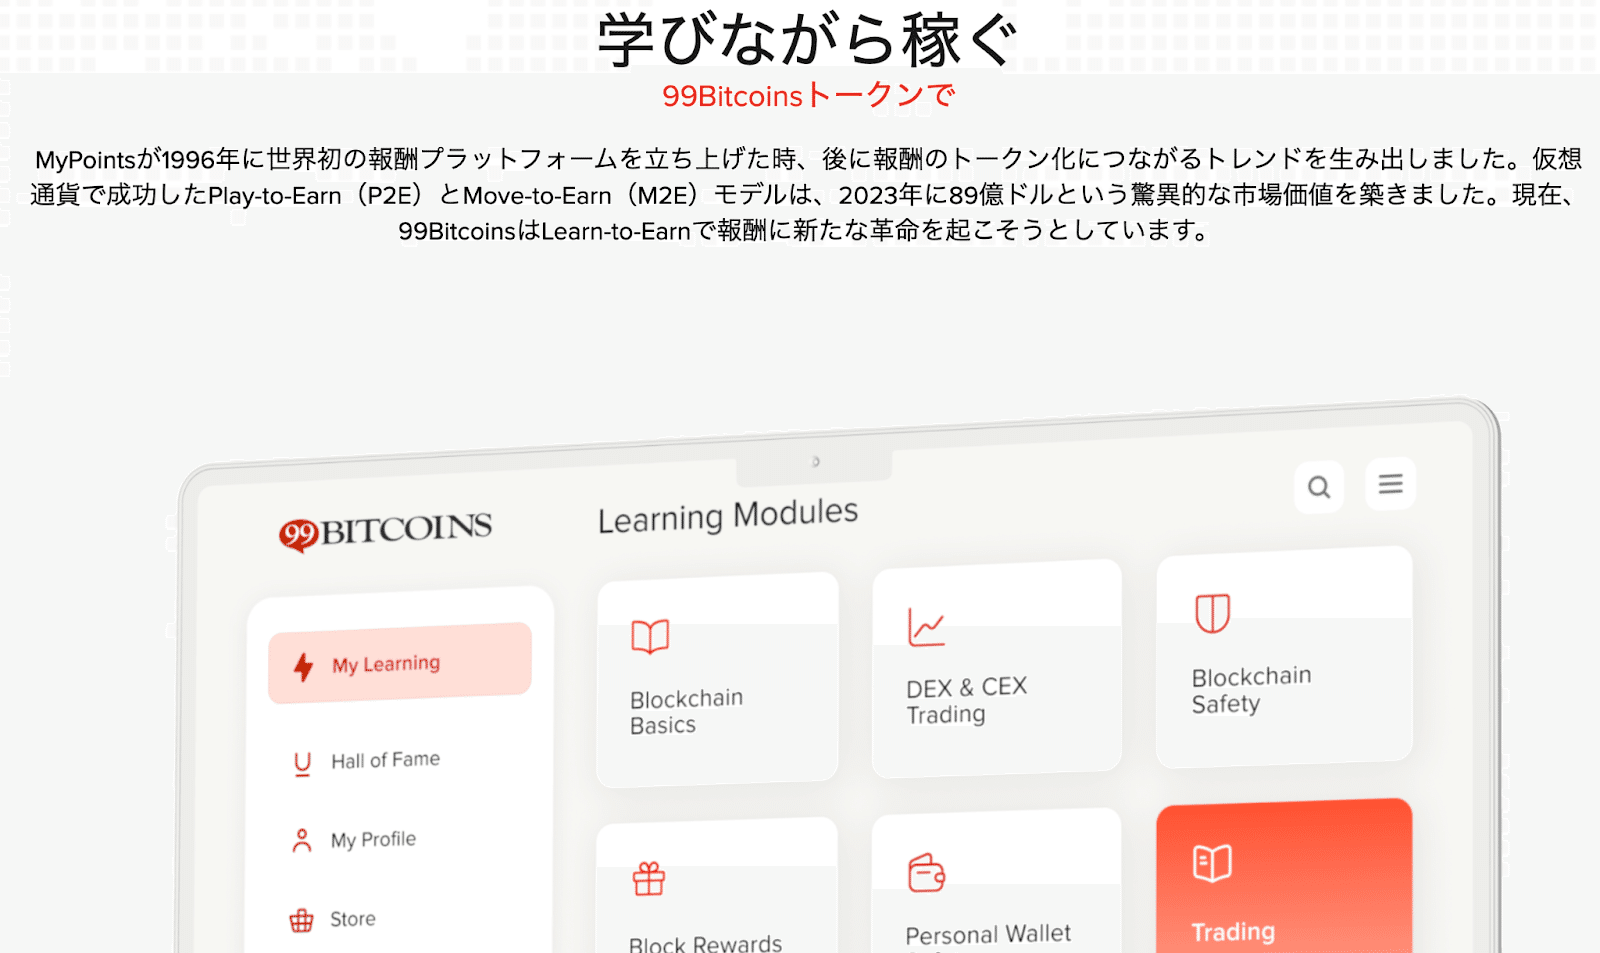This screenshot has width=1600, height=953.
Task: Click the red 99Bitcoinsトークンで subtitle
Action: [808, 96]
